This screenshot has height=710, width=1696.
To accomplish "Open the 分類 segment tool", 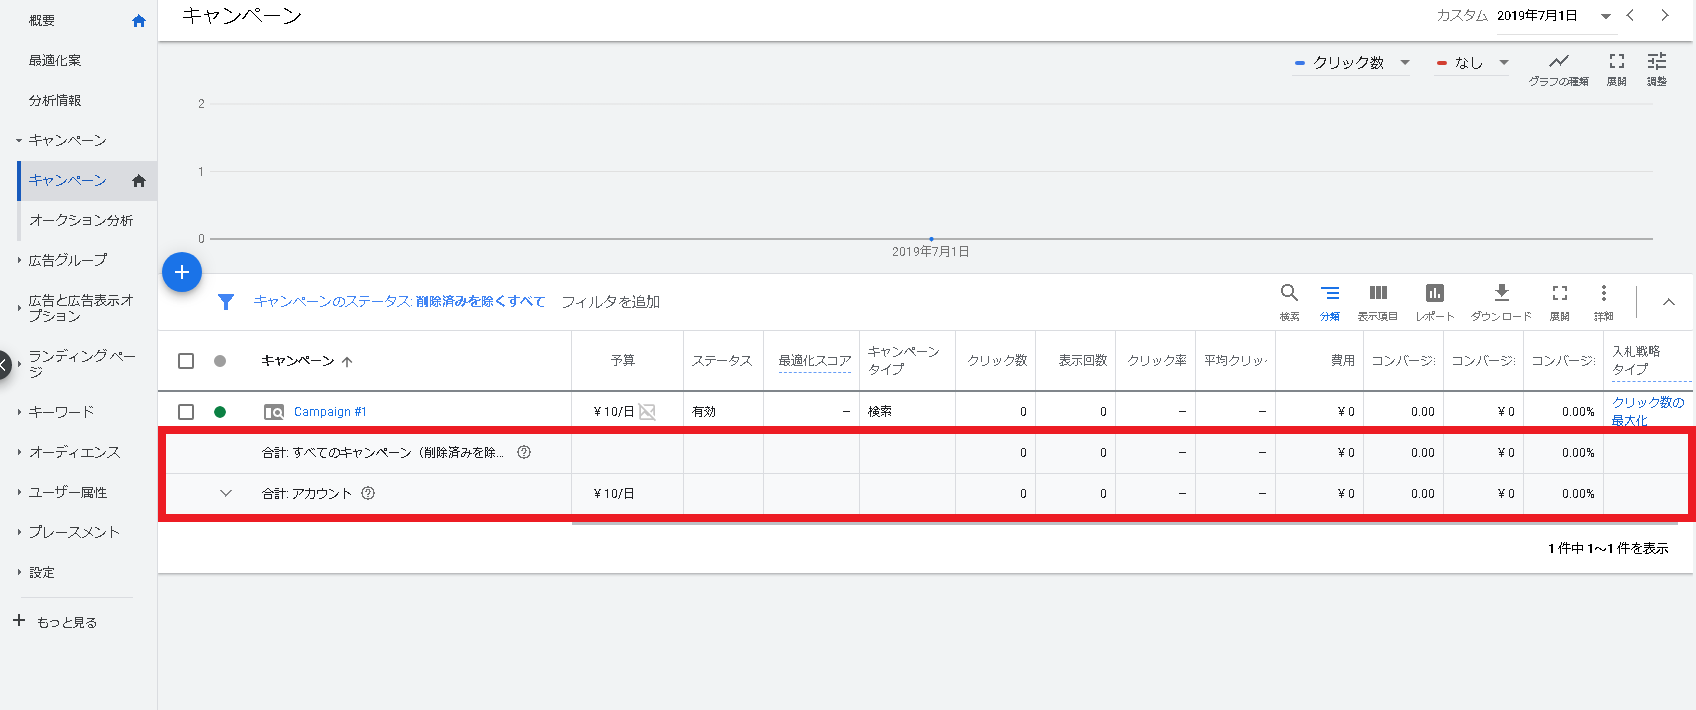I will 1330,301.
